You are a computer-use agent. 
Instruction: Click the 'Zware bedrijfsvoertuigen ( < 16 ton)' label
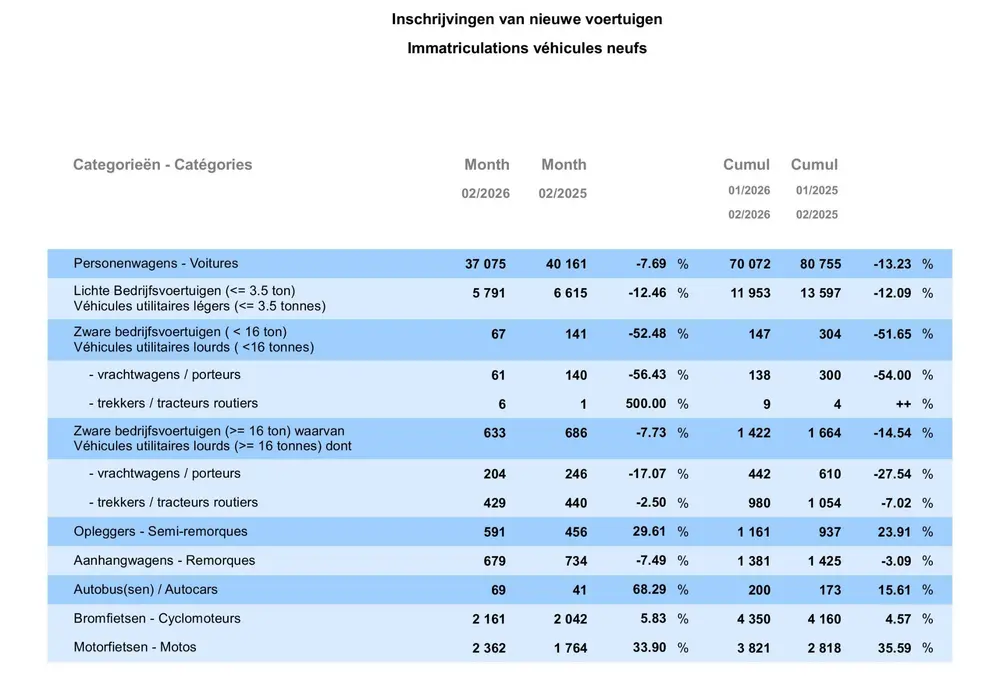[180, 332]
